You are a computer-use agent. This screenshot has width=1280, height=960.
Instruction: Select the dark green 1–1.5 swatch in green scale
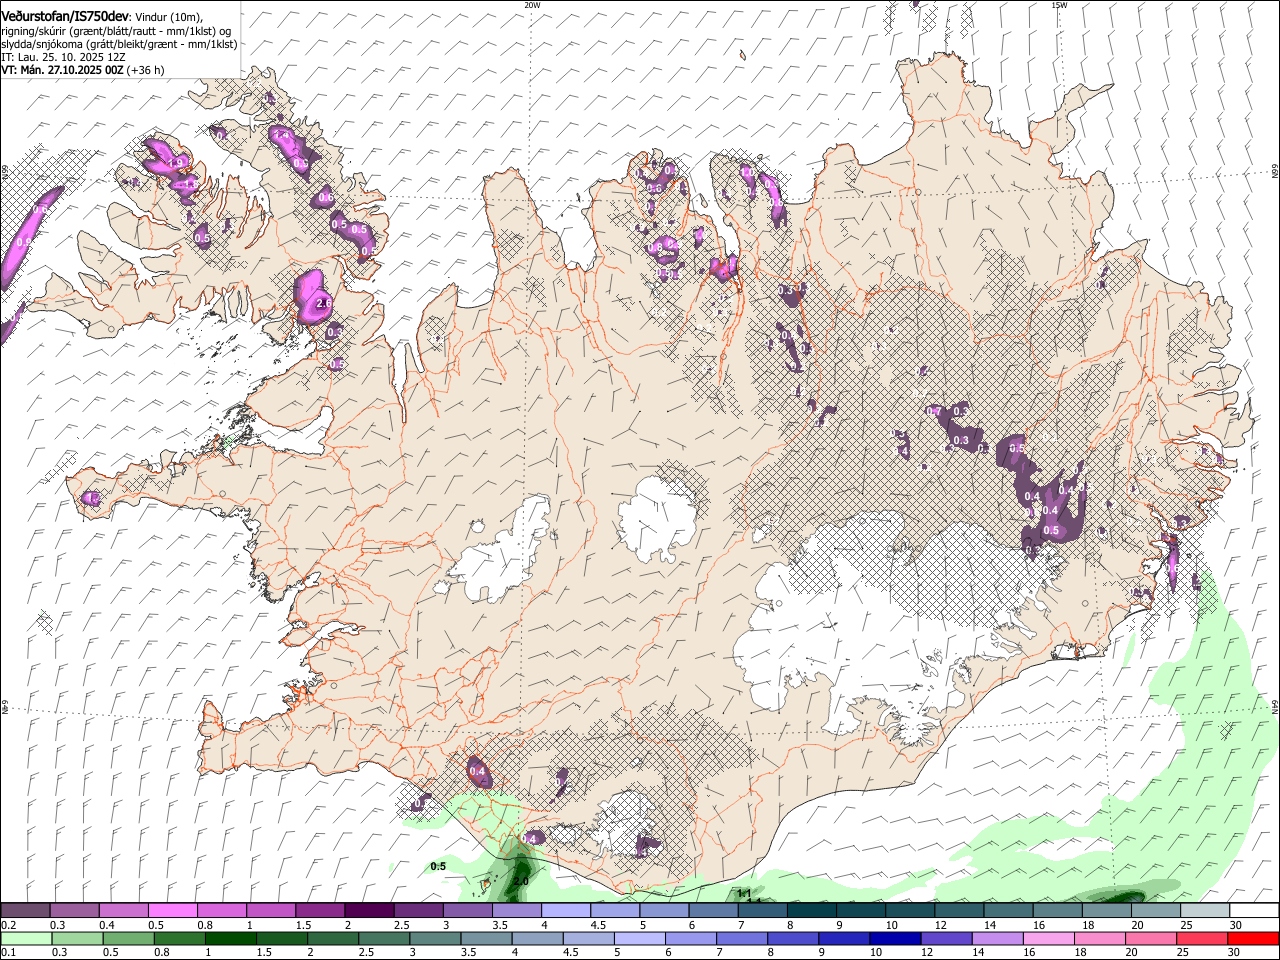(231, 939)
